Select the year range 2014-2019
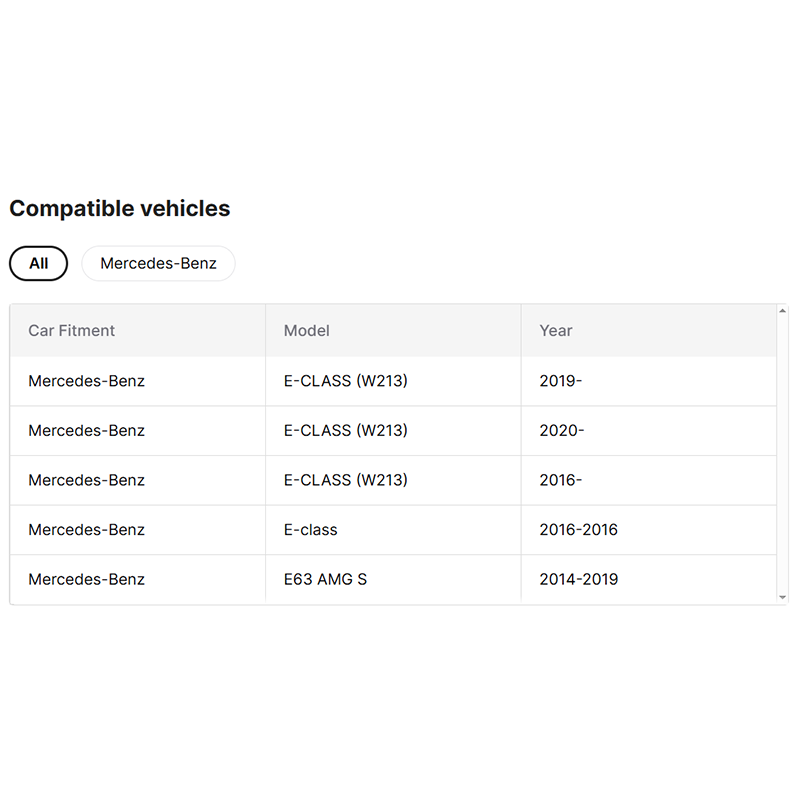800x800 pixels. [x=579, y=579]
